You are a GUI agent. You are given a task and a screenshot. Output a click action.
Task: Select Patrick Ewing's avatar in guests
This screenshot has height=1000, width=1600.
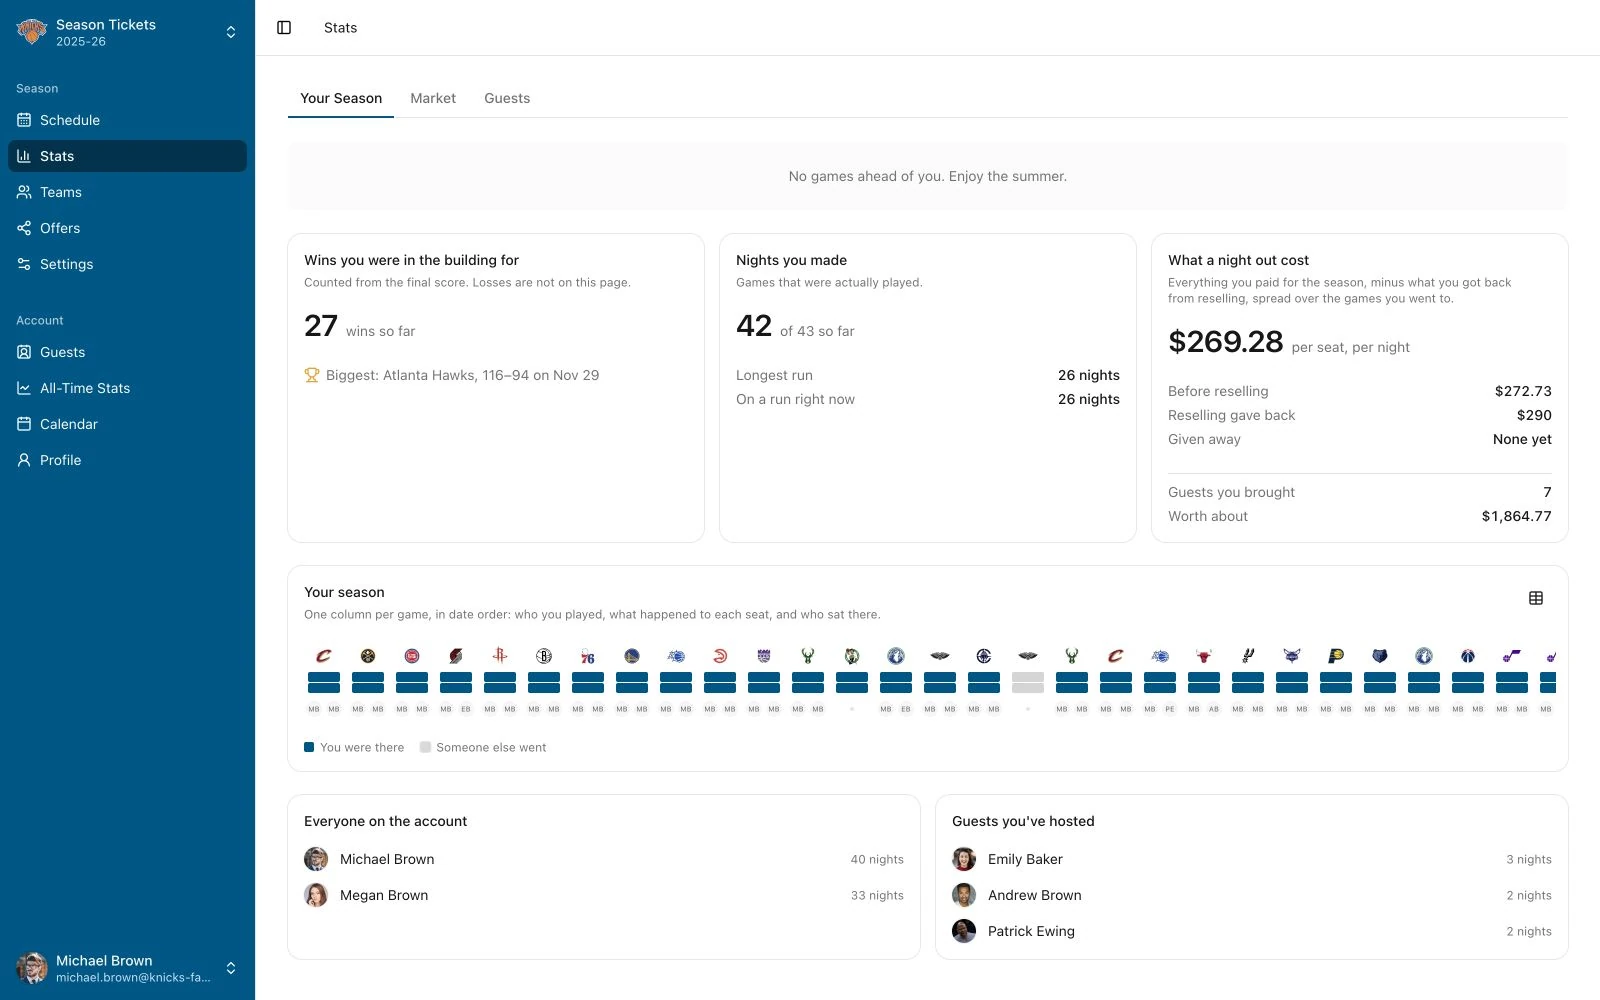pyautogui.click(x=964, y=931)
